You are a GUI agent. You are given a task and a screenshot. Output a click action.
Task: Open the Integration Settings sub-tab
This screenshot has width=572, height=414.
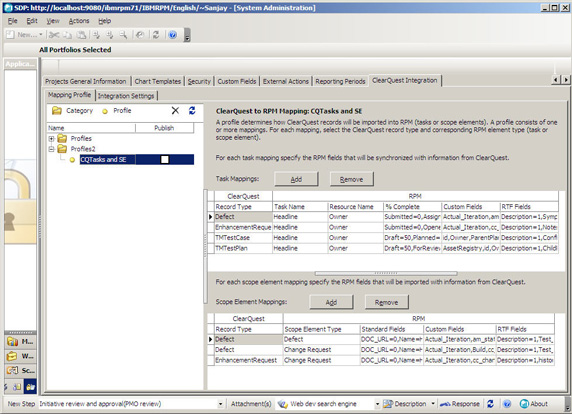coord(126,96)
